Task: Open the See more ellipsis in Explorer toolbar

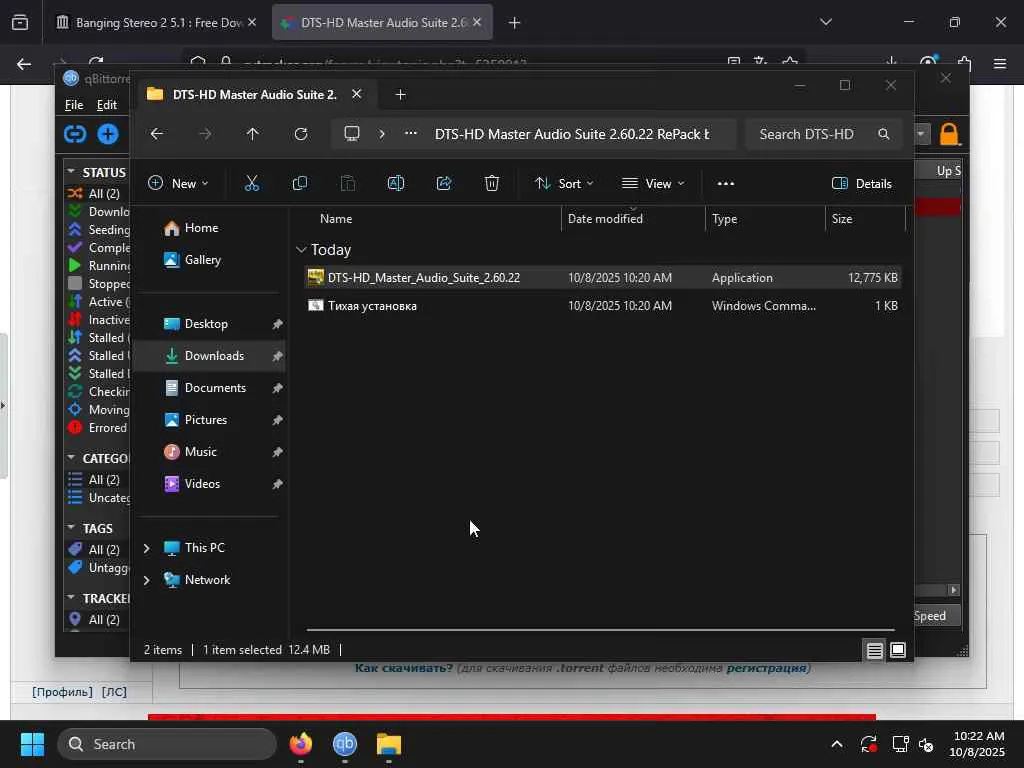Action: pos(726,184)
